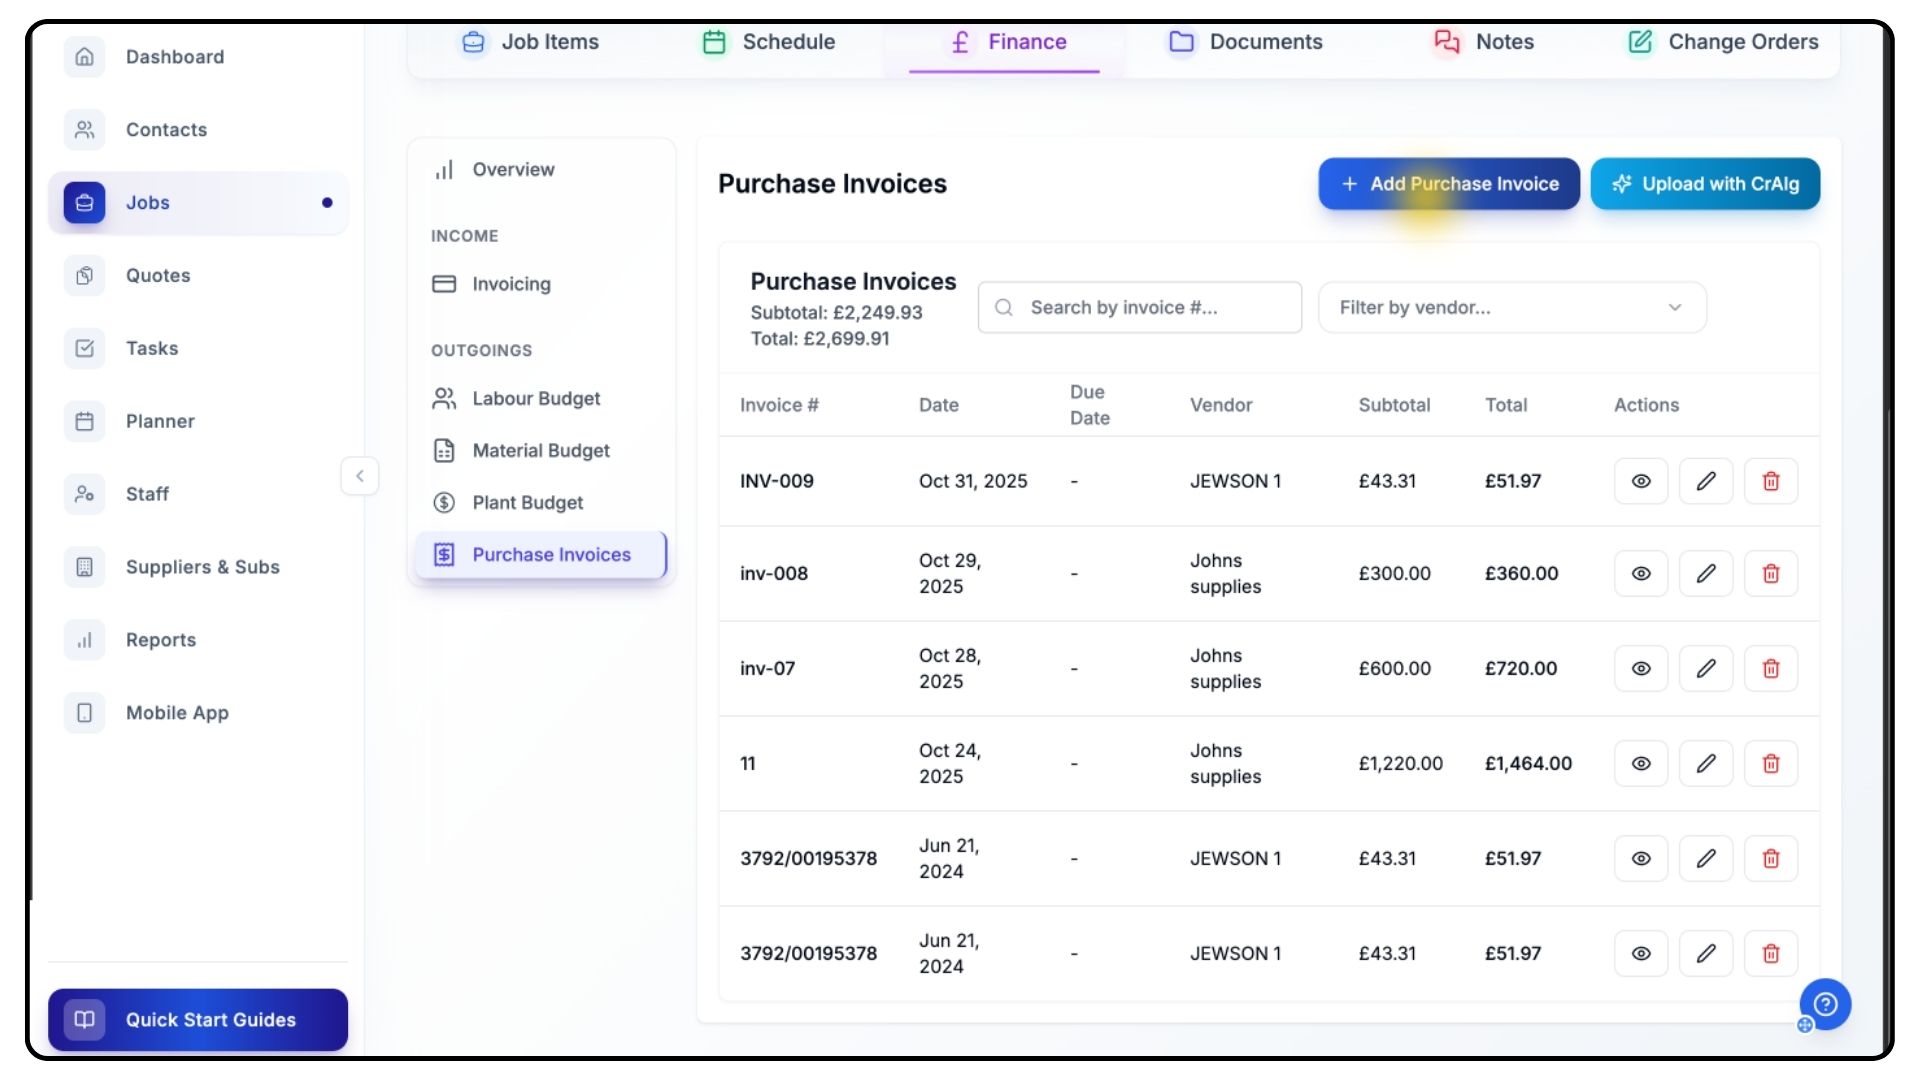Open Planner calendar icon in sidebar

85,421
